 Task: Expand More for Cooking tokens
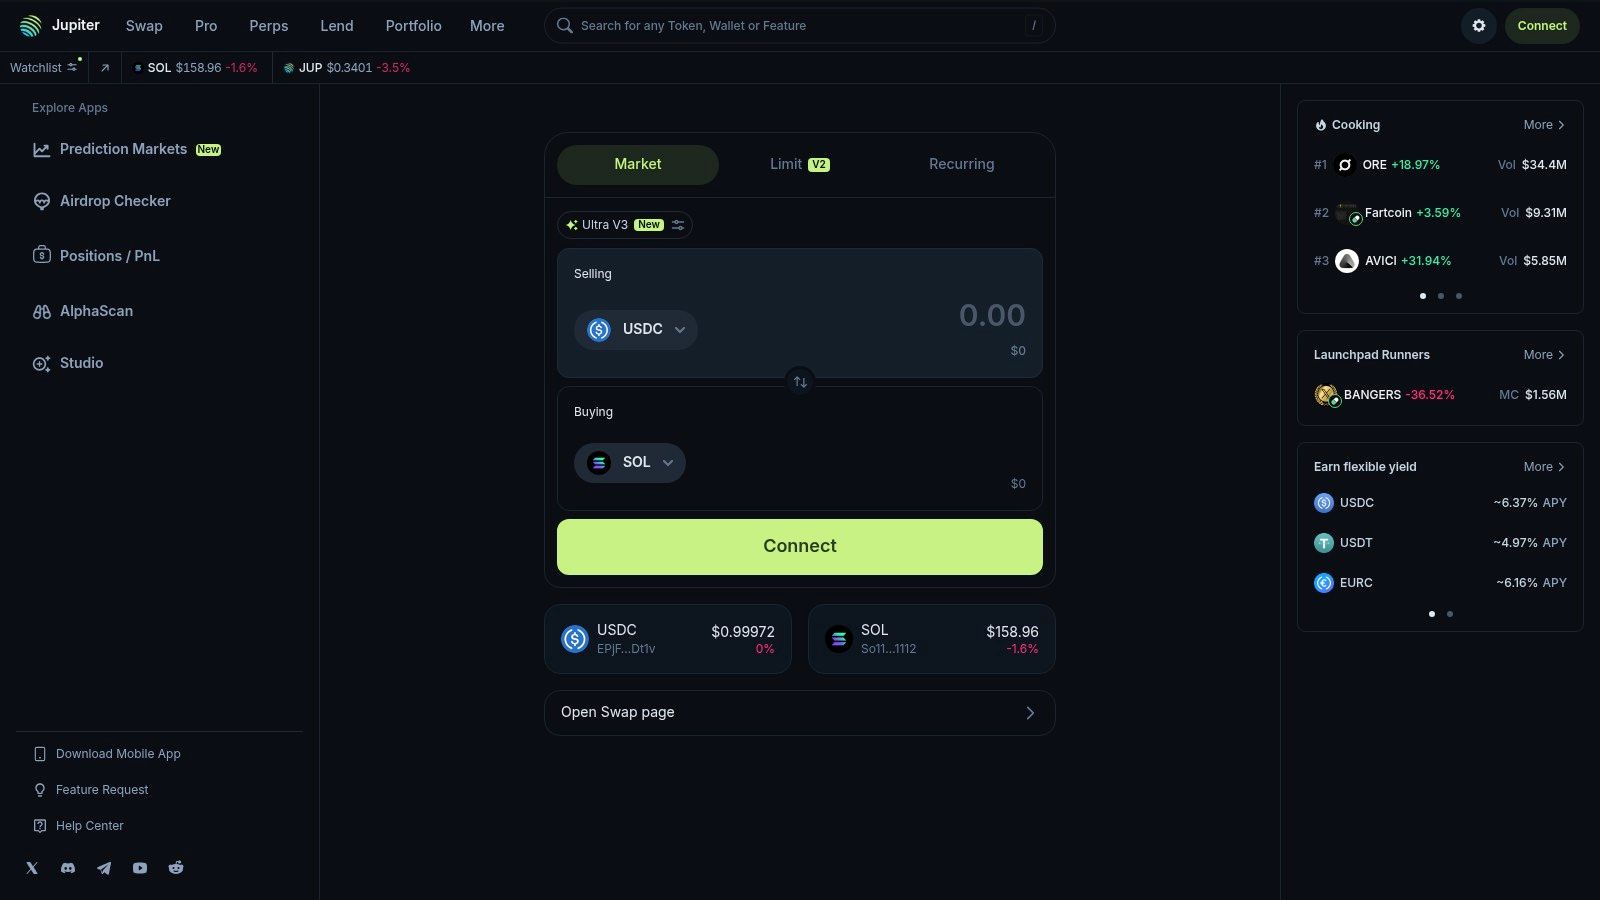tap(1544, 125)
